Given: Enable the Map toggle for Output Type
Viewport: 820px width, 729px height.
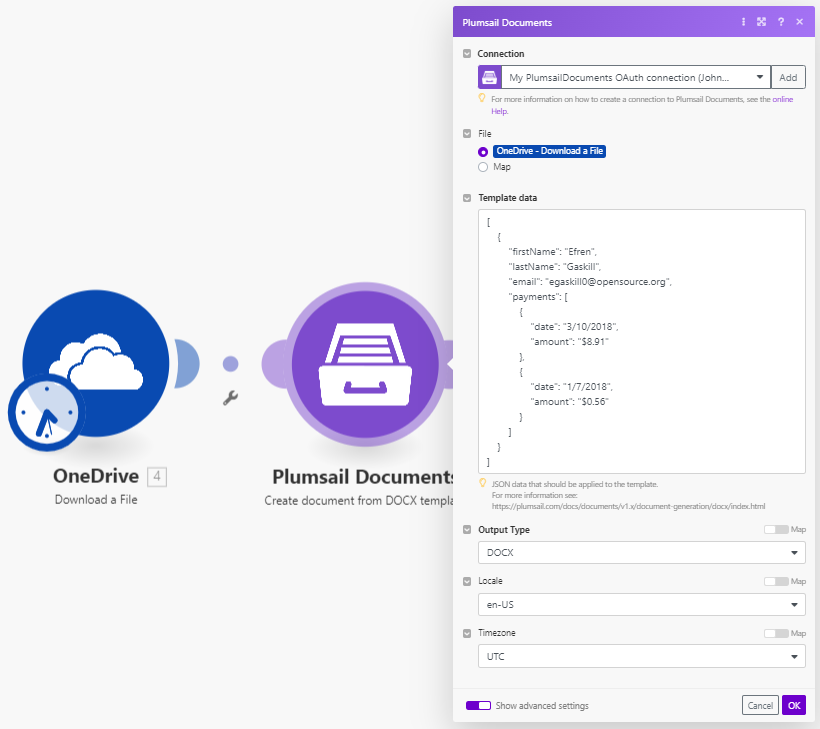Looking at the screenshot, I should pyautogui.click(x=776, y=529).
